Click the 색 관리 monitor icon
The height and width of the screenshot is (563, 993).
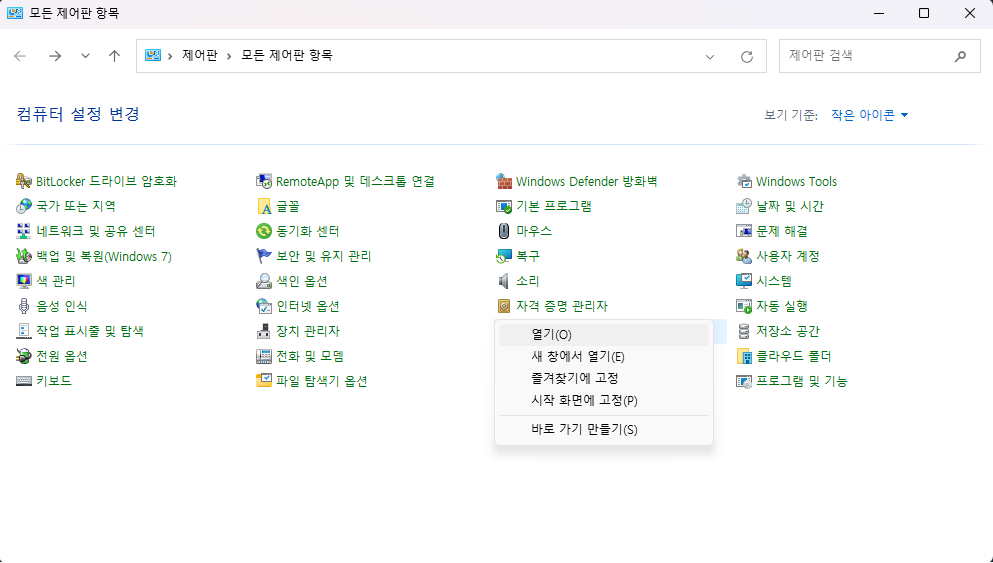tap(23, 281)
